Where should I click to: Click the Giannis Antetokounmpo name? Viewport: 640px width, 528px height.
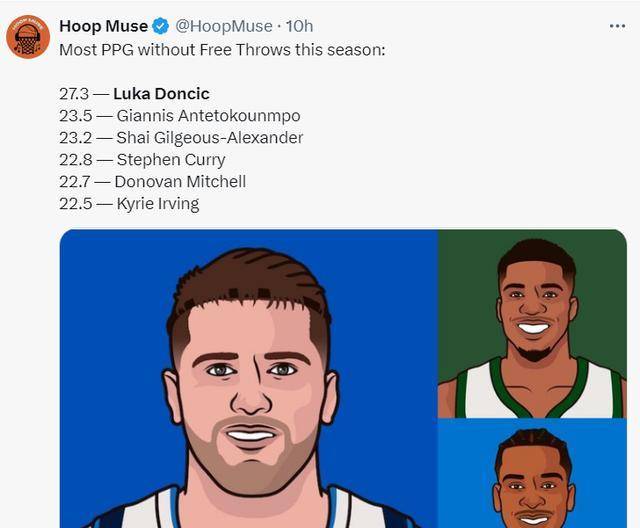[x=208, y=116]
